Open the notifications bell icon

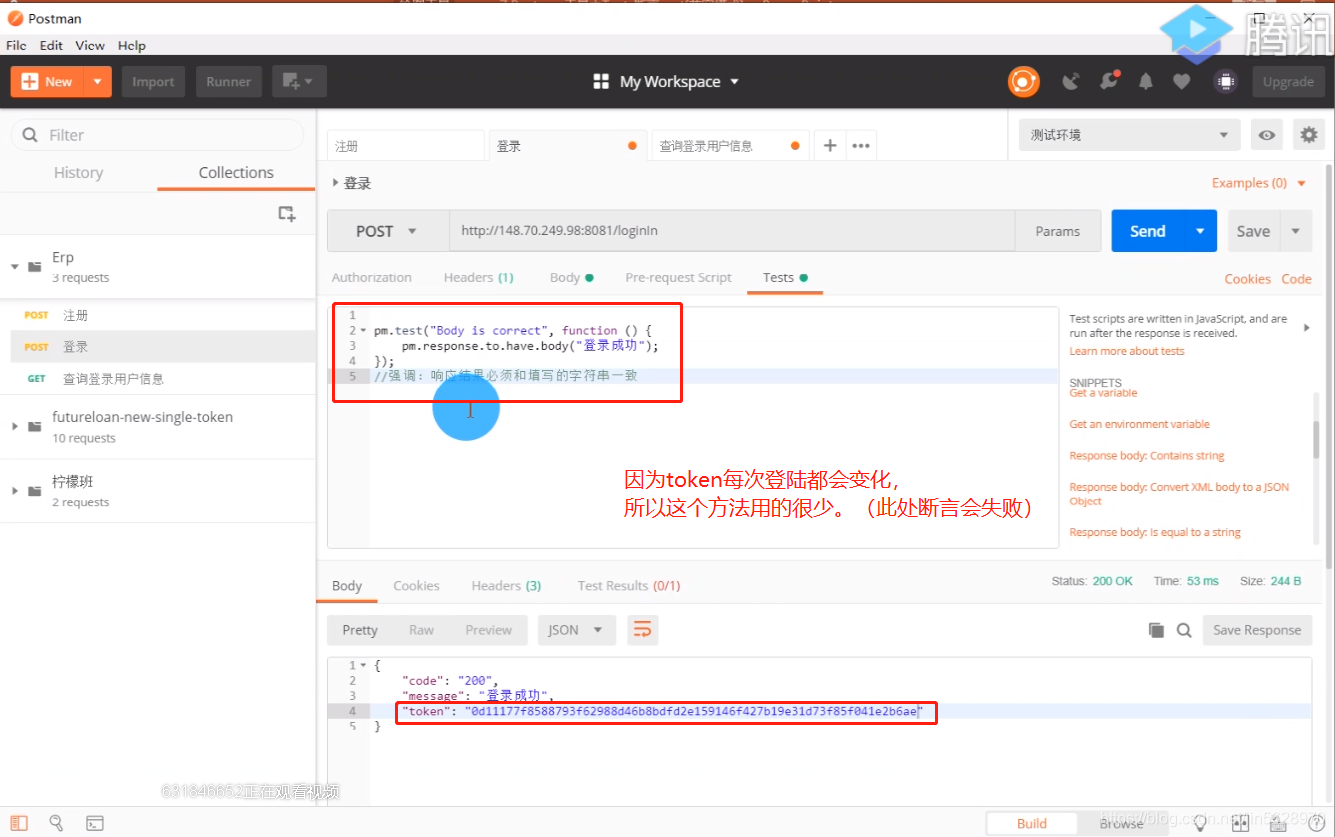point(1146,82)
